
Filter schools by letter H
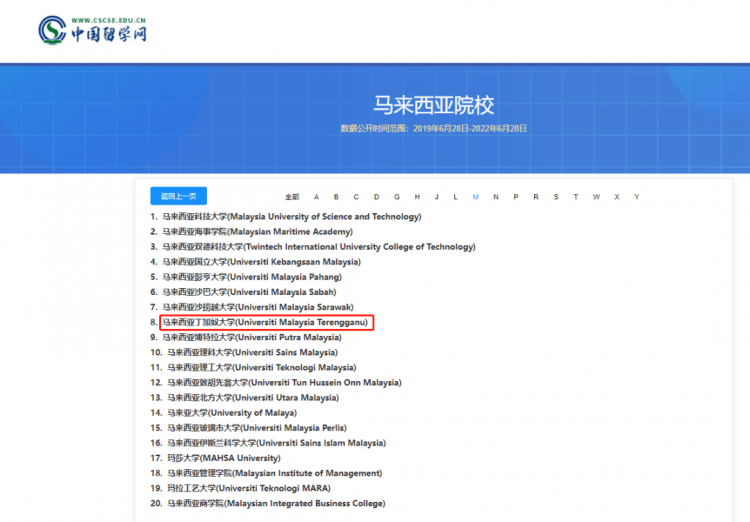click(x=417, y=197)
